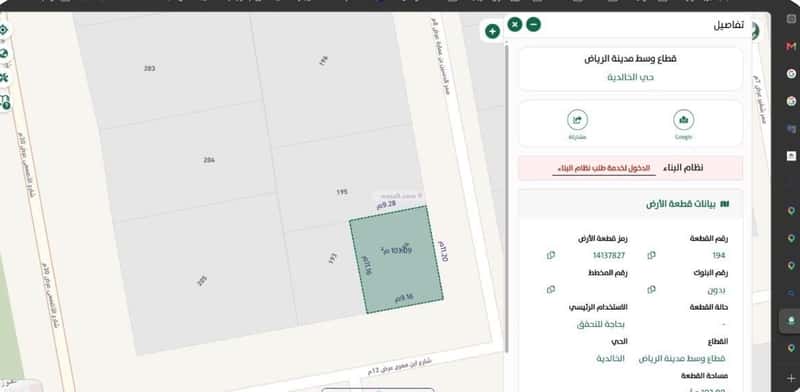Copy the block number value بدون
The height and width of the screenshot is (392, 800).
pyautogui.click(x=651, y=289)
